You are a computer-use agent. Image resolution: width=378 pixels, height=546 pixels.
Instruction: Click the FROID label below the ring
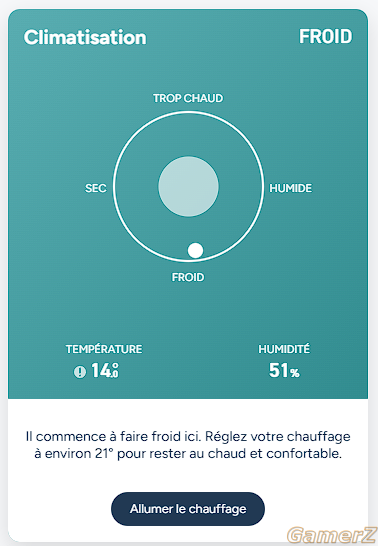coord(188,277)
